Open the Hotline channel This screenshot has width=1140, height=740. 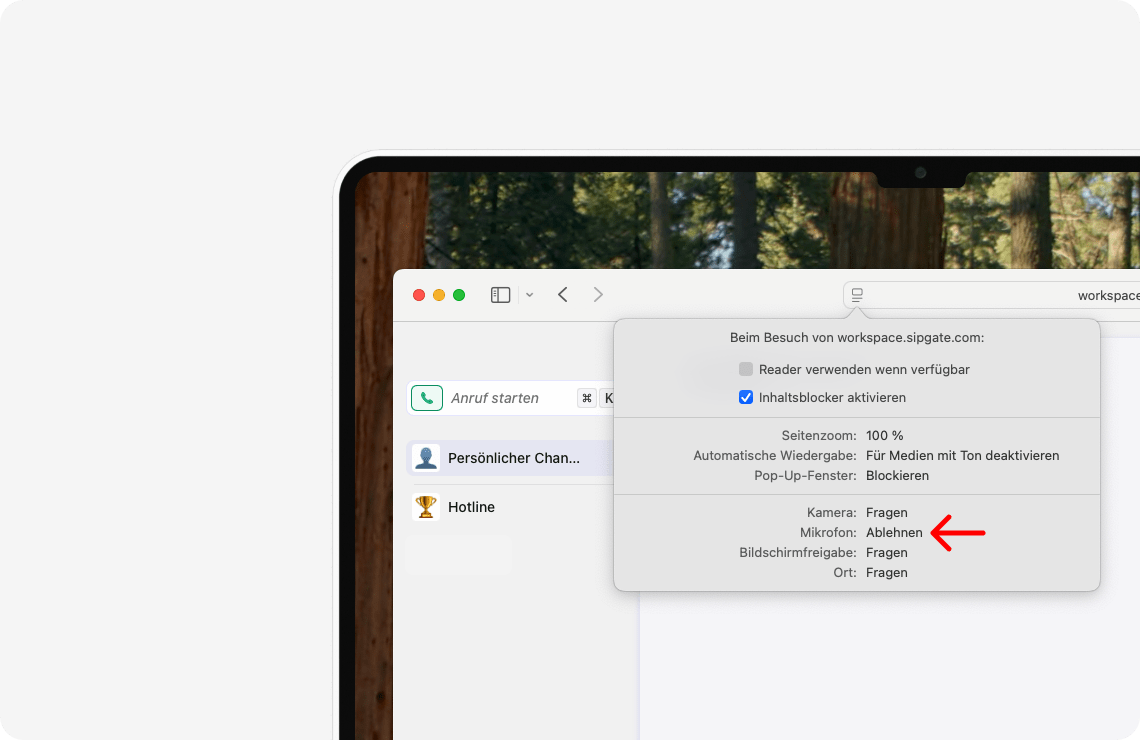coord(510,507)
